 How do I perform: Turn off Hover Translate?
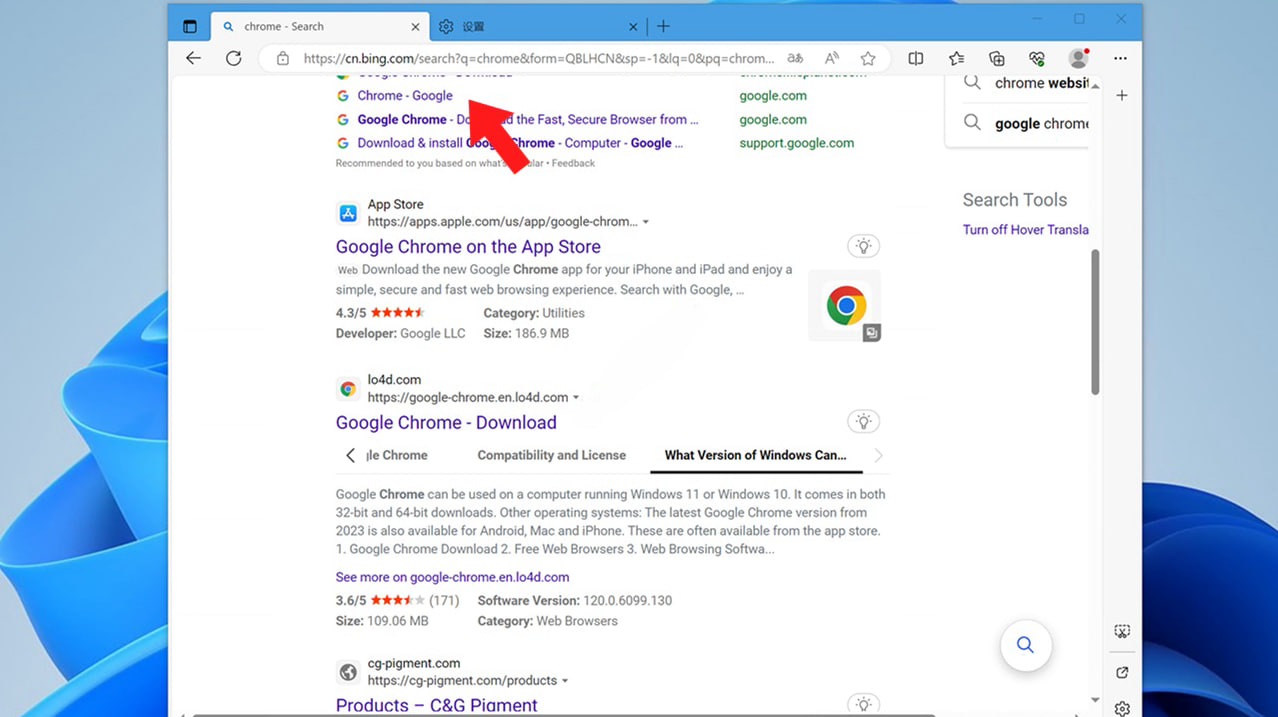(1025, 229)
